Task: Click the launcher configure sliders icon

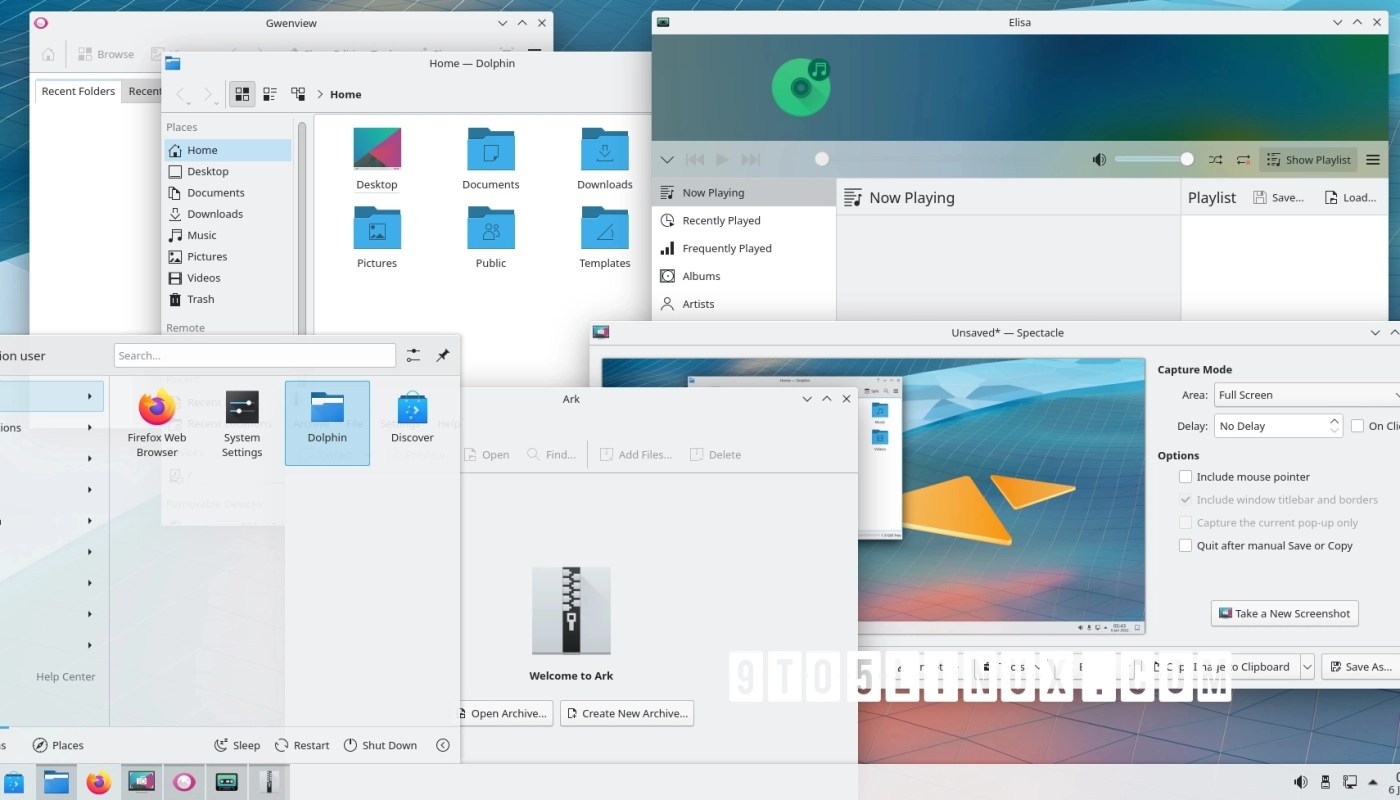Action: coord(413,355)
